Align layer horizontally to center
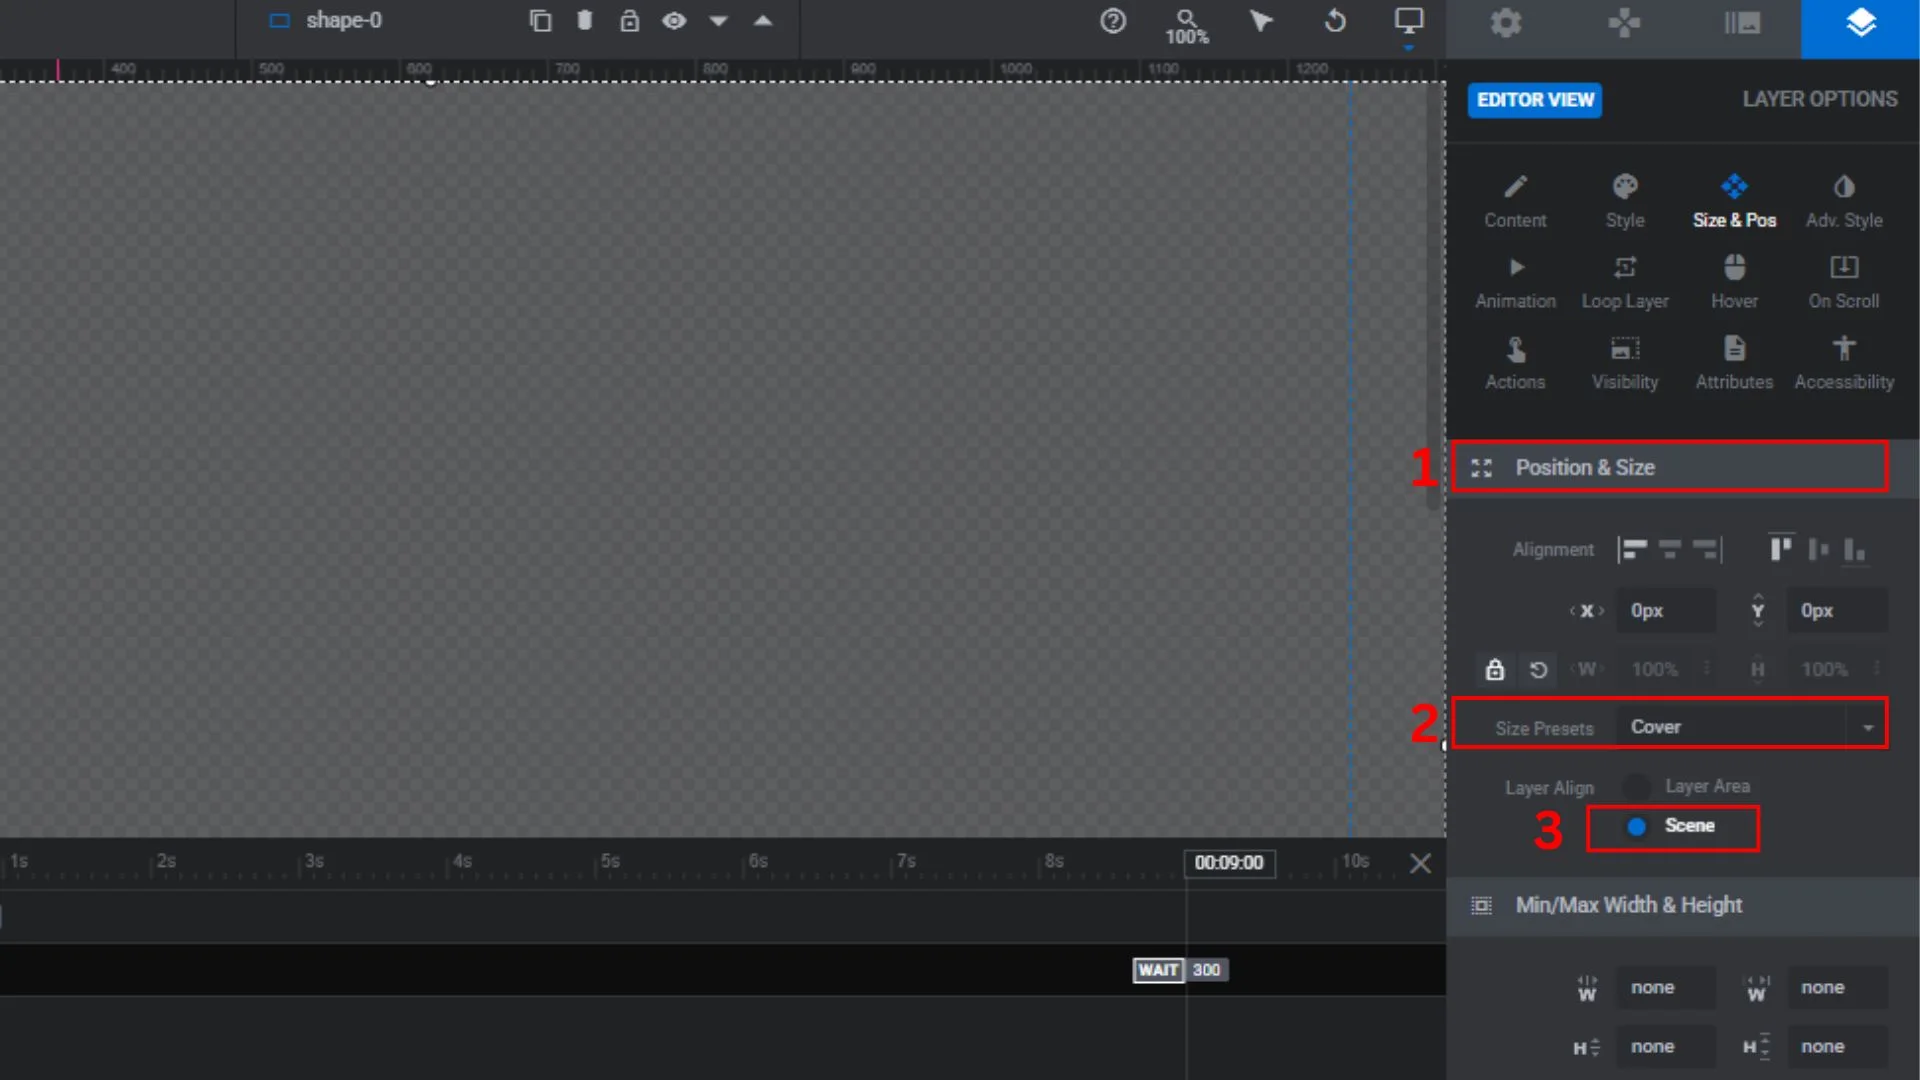Screen dimensions: 1920x1080 (1670, 549)
